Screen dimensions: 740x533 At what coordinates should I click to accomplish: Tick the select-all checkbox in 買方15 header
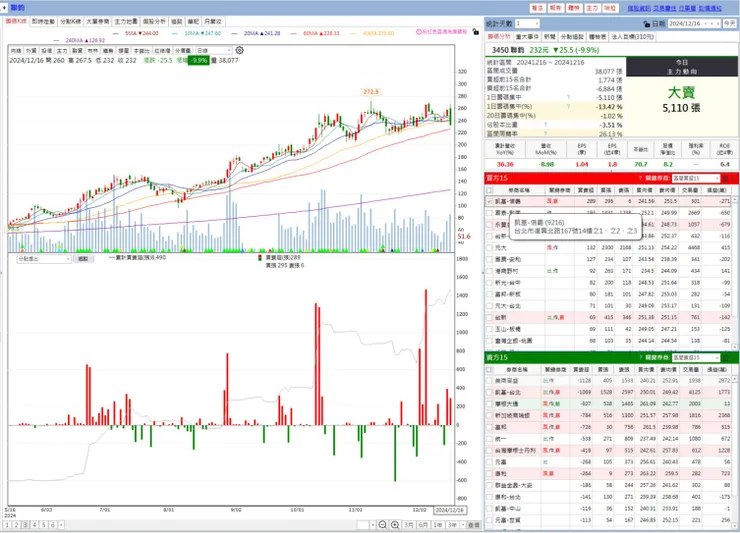tap(489, 190)
